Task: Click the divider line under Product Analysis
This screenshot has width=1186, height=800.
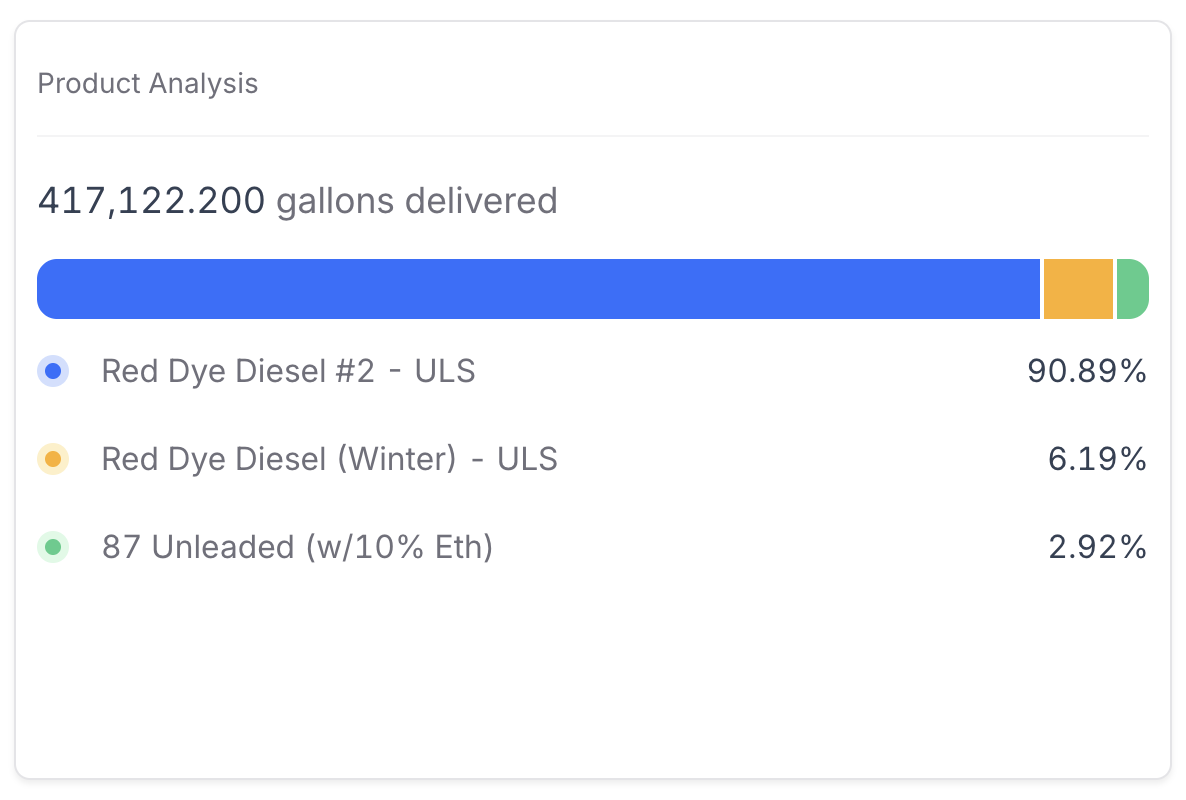Action: 592,135
